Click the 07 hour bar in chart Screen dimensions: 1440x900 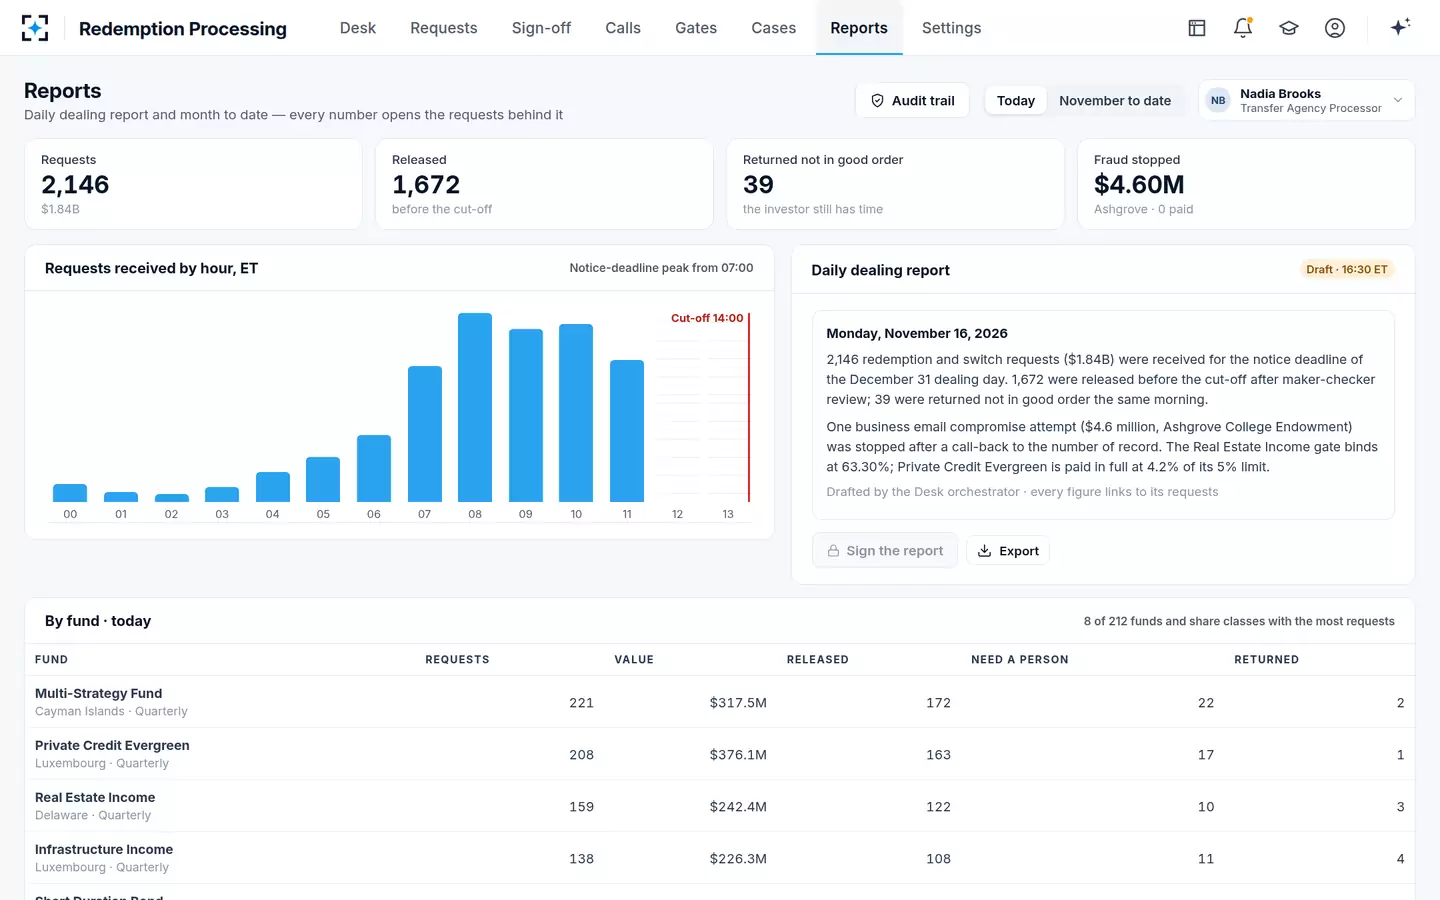point(424,434)
